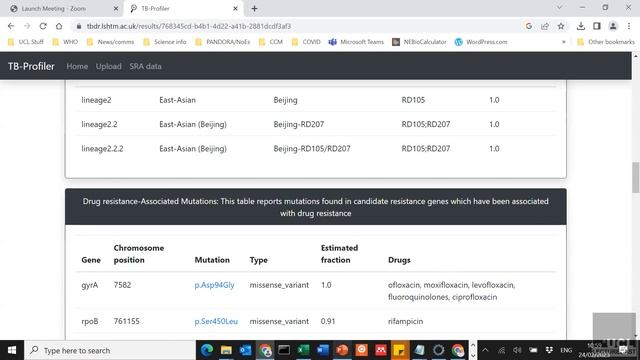640x360 pixels.
Task: Click the TB-Profiler brand logo text
Action: click(x=31, y=66)
